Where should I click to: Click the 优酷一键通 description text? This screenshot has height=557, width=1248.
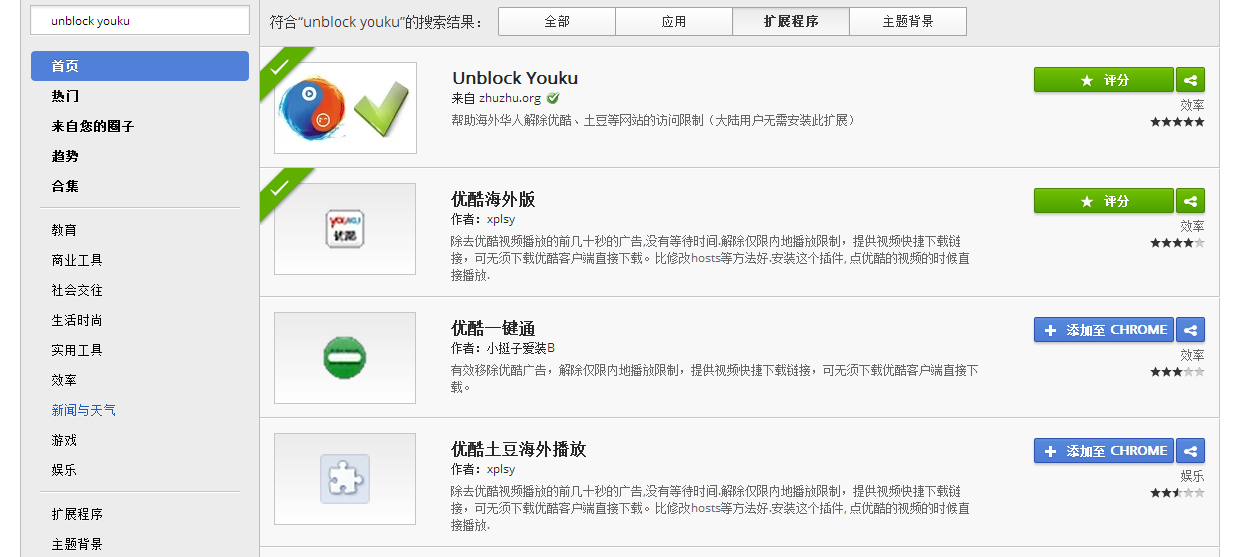[x=714, y=378]
